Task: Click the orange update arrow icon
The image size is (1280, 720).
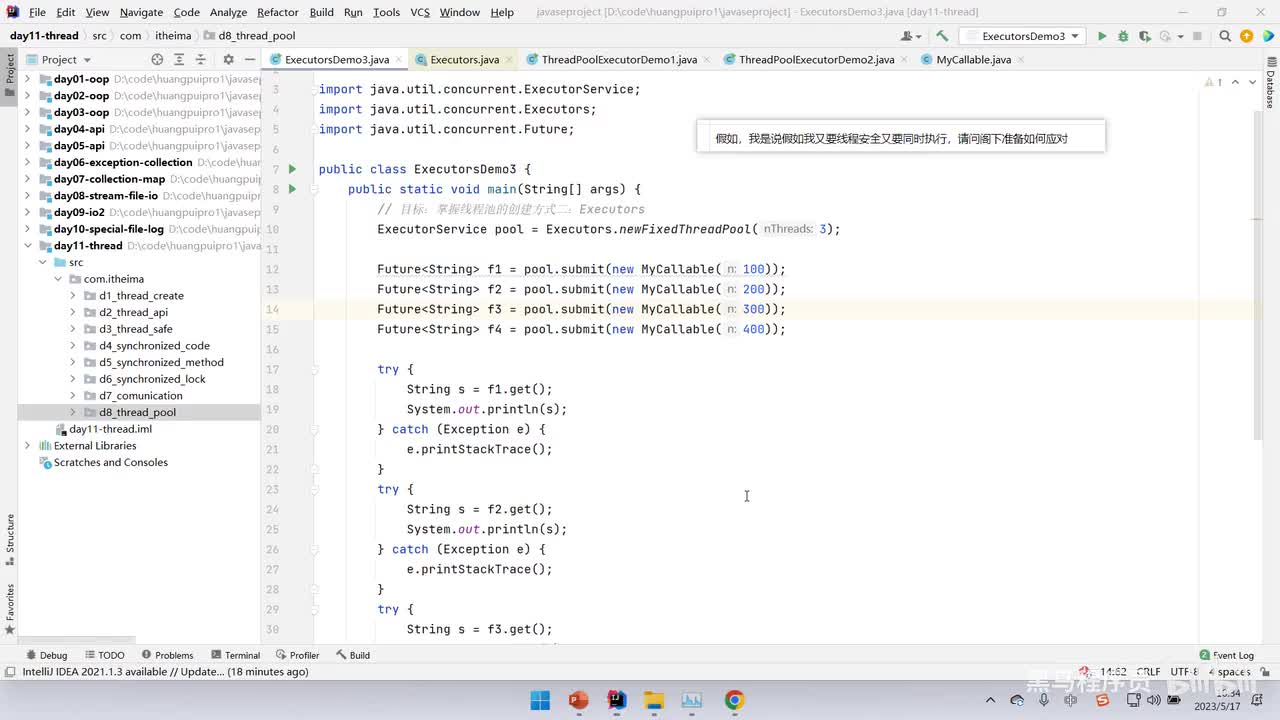Action: (x=1247, y=36)
